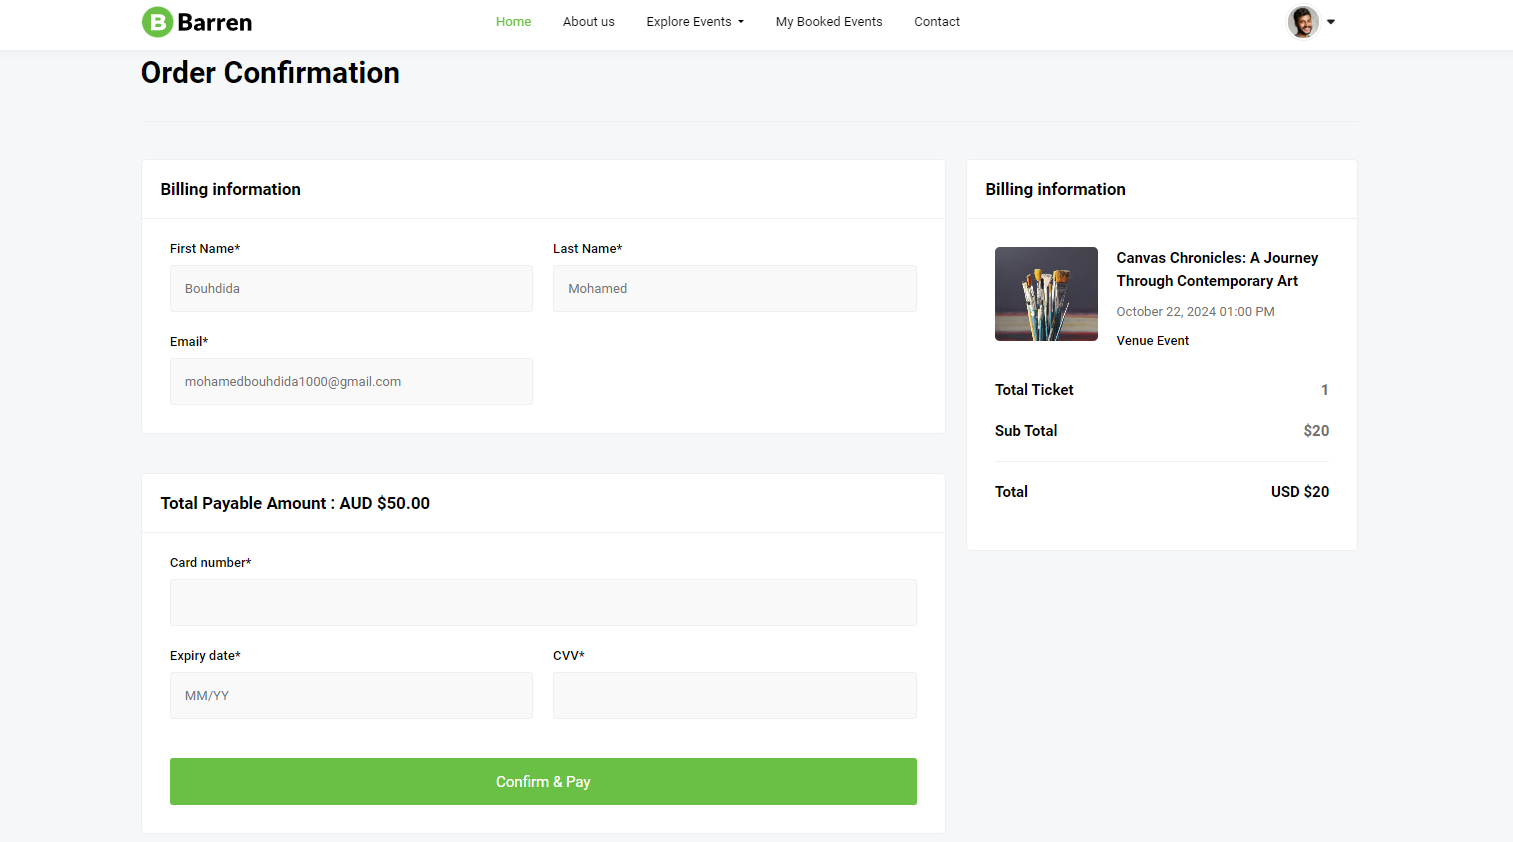Viewport: 1513px width, 842px height.
Task: Click the Barren brand name text
Action: click(x=215, y=22)
